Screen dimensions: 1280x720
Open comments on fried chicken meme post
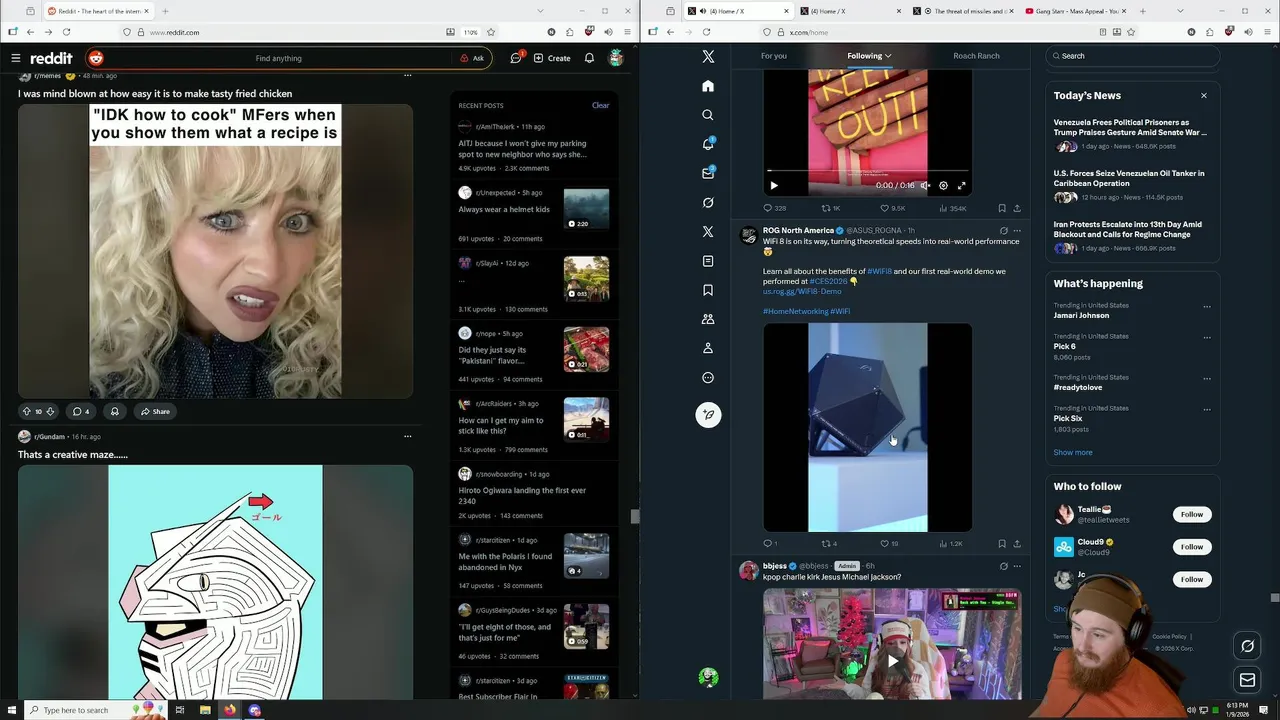coord(81,411)
